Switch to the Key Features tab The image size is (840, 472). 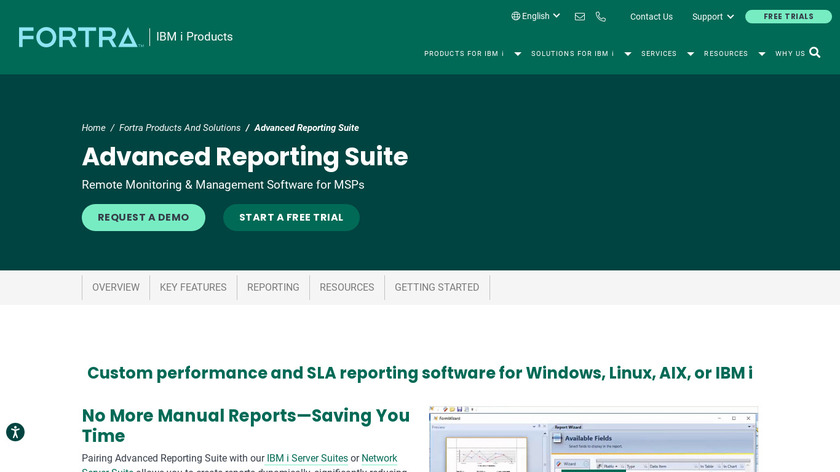point(193,287)
